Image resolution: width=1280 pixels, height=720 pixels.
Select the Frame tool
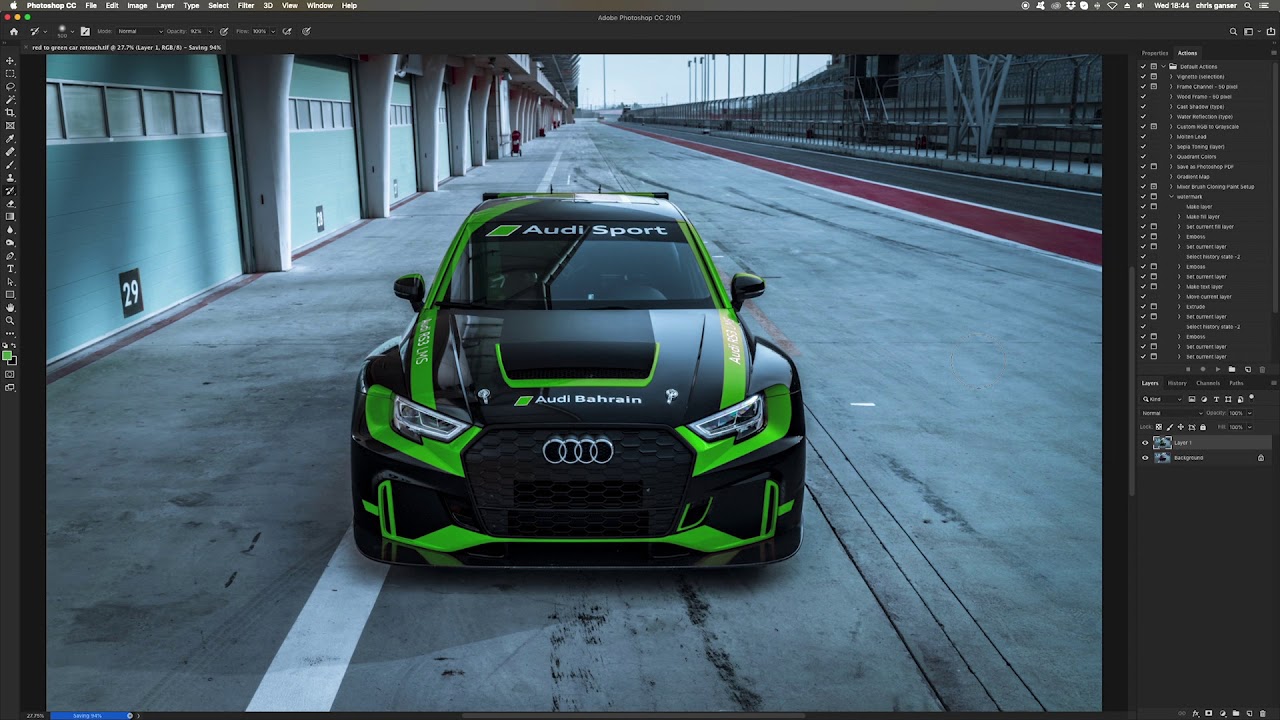tap(10, 125)
